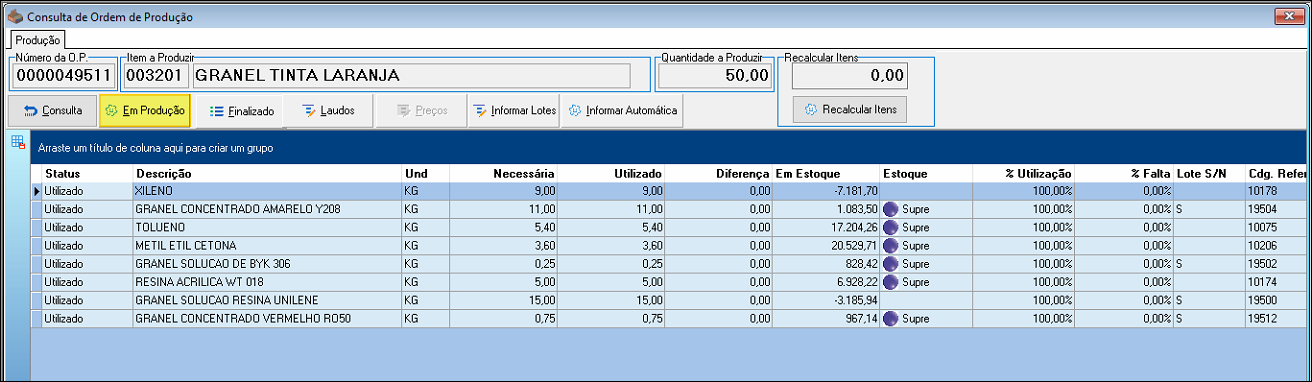The height and width of the screenshot is (382, 1312).
Task: Open the Laudos button
Action: (x=327, y=111)
